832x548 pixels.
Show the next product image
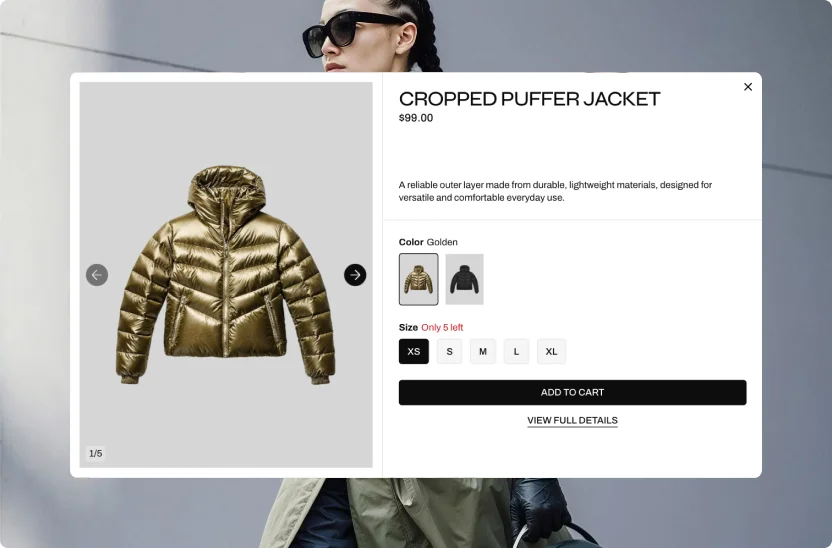point(355,275)
